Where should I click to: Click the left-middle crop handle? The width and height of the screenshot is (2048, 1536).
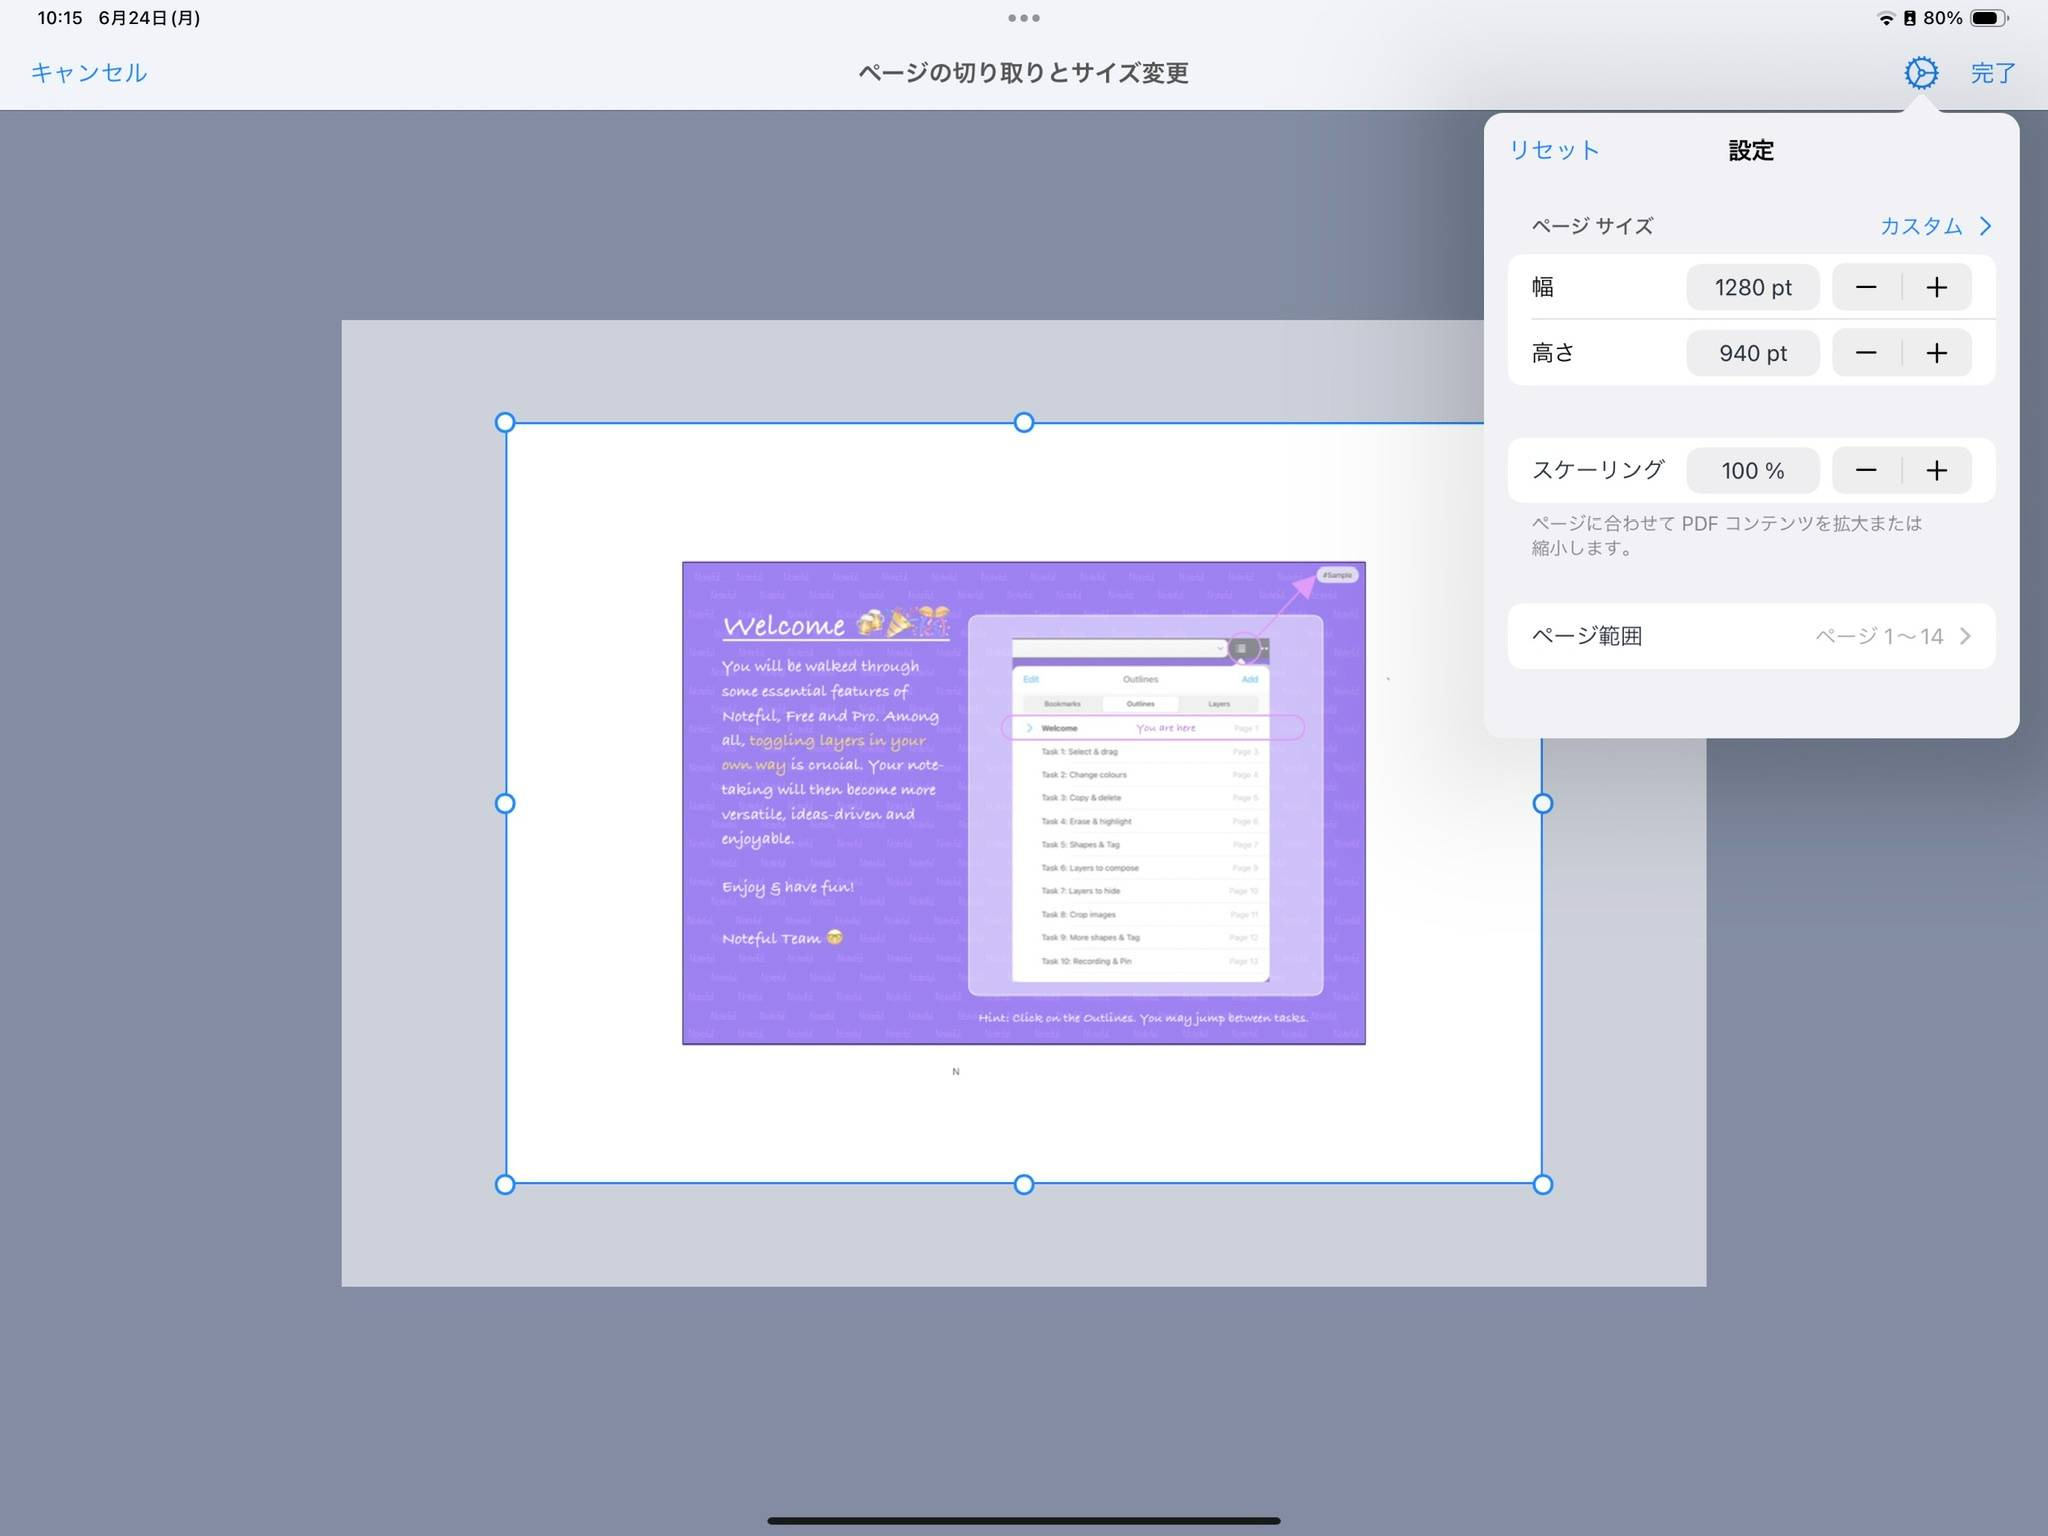pyautogui.click(x=505, y=804)
